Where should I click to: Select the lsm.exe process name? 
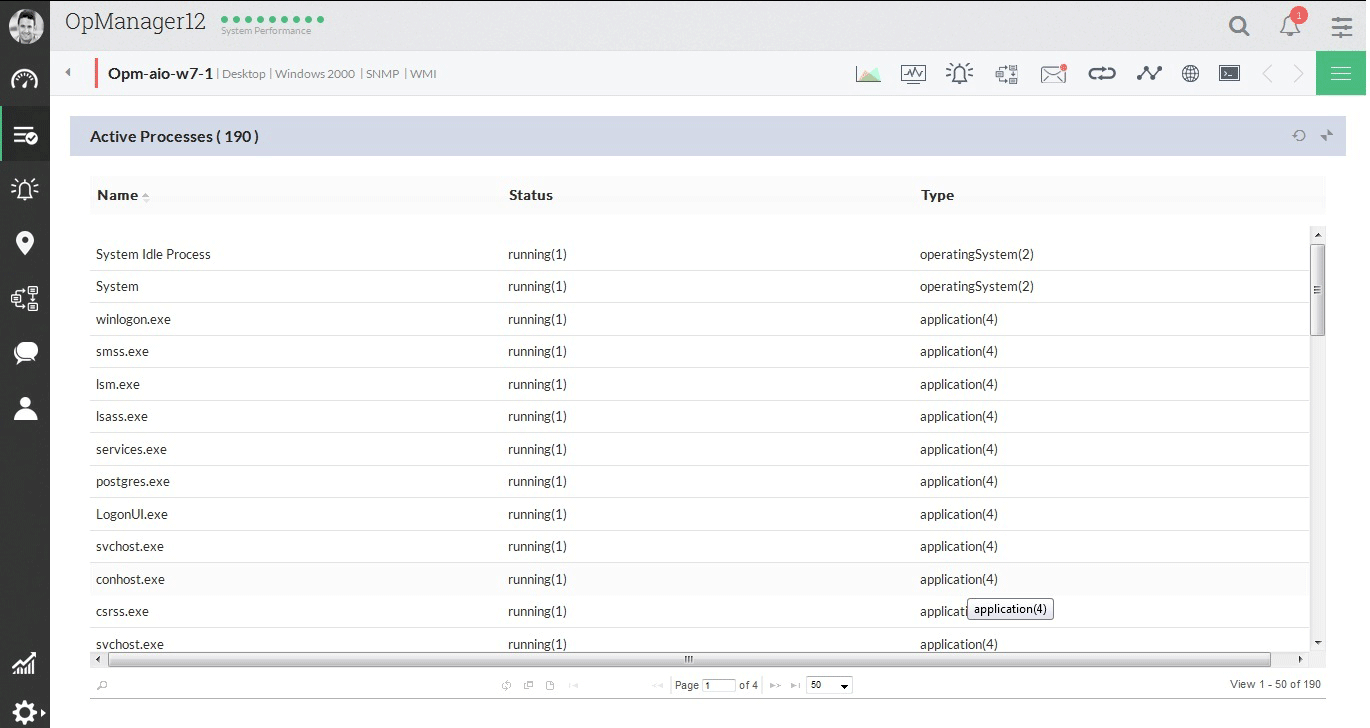(x=118, y=384)
